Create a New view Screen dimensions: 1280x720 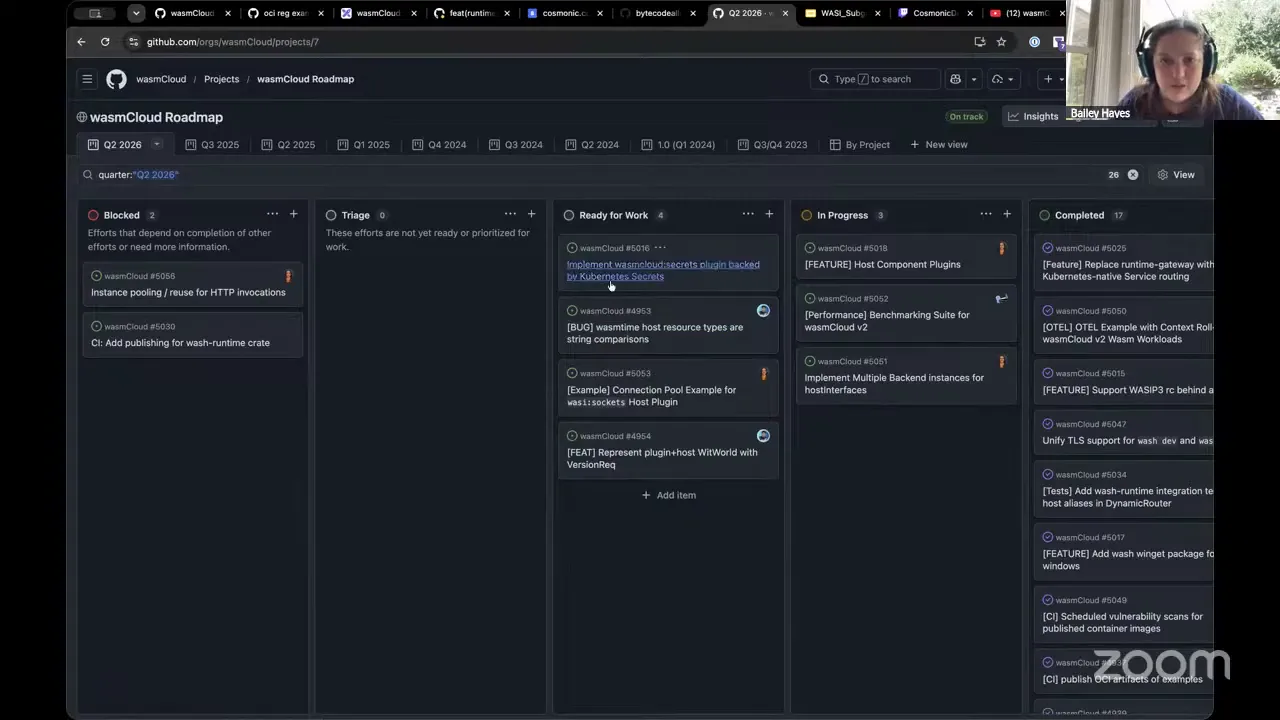pos(939,145)
